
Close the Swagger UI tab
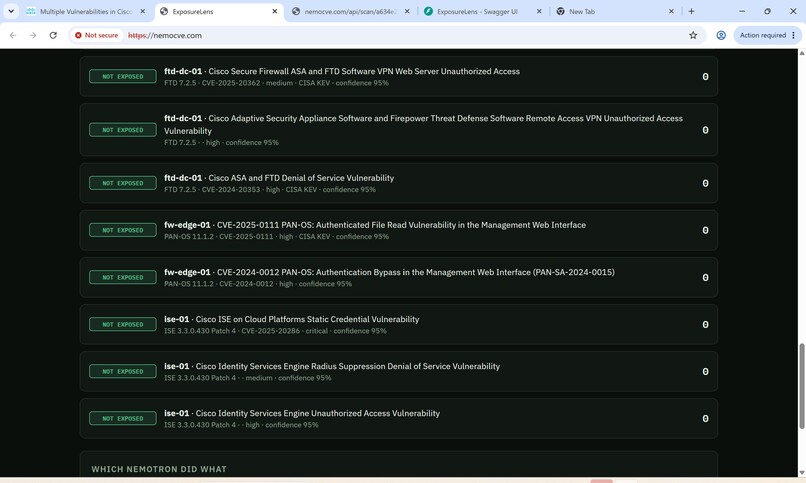tap(539, 11)
